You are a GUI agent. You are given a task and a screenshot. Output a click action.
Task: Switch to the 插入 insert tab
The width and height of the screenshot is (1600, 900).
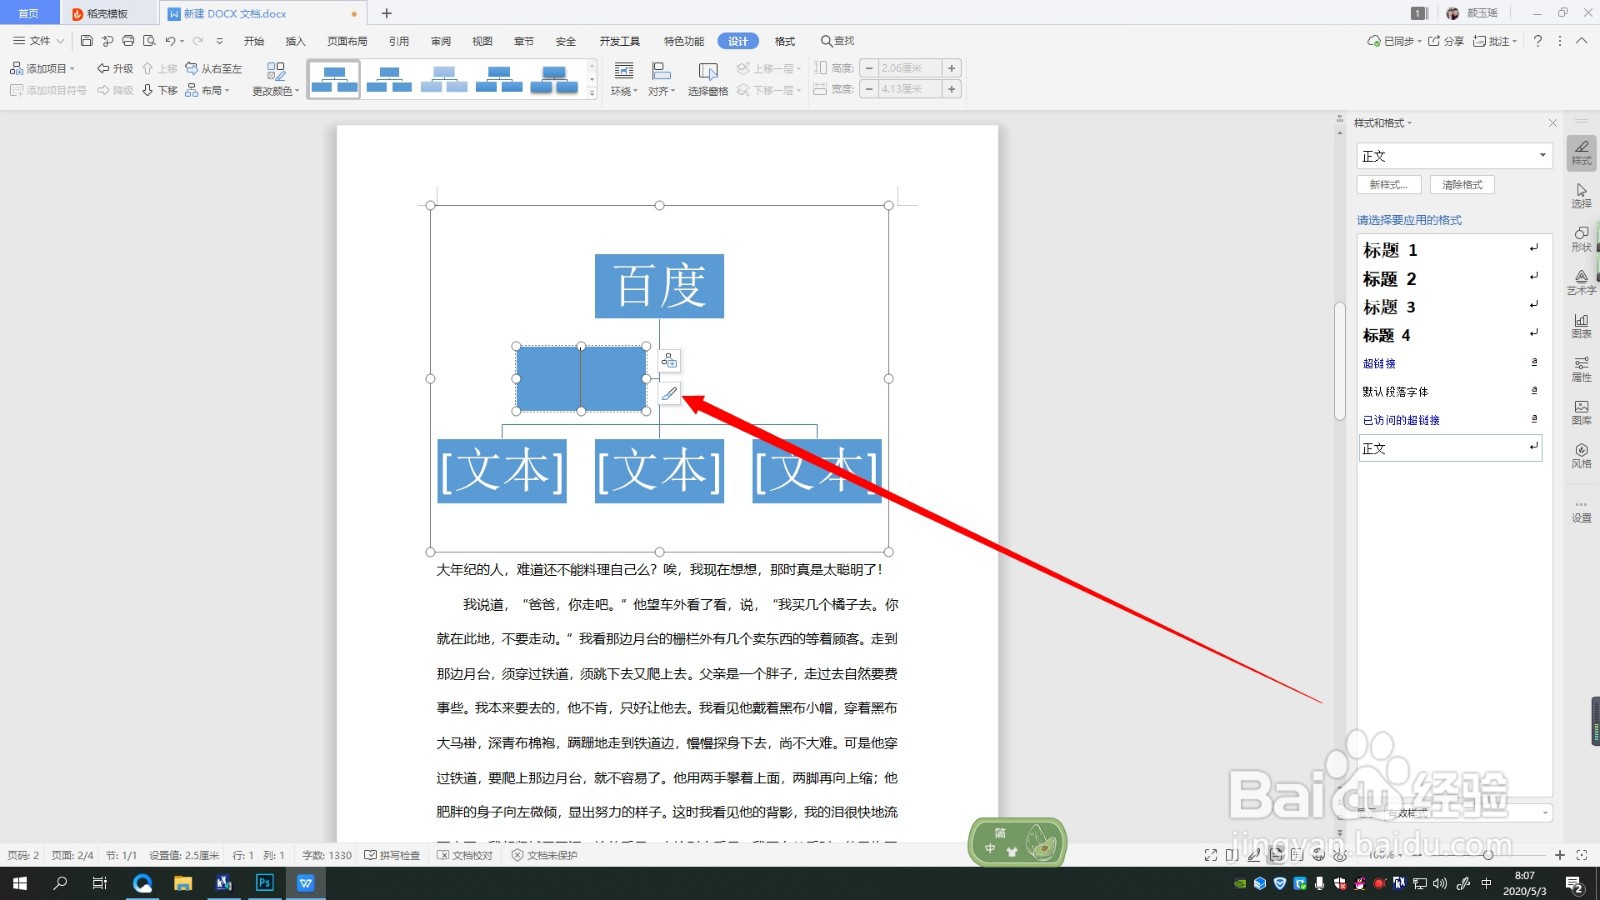coord(296,41)
